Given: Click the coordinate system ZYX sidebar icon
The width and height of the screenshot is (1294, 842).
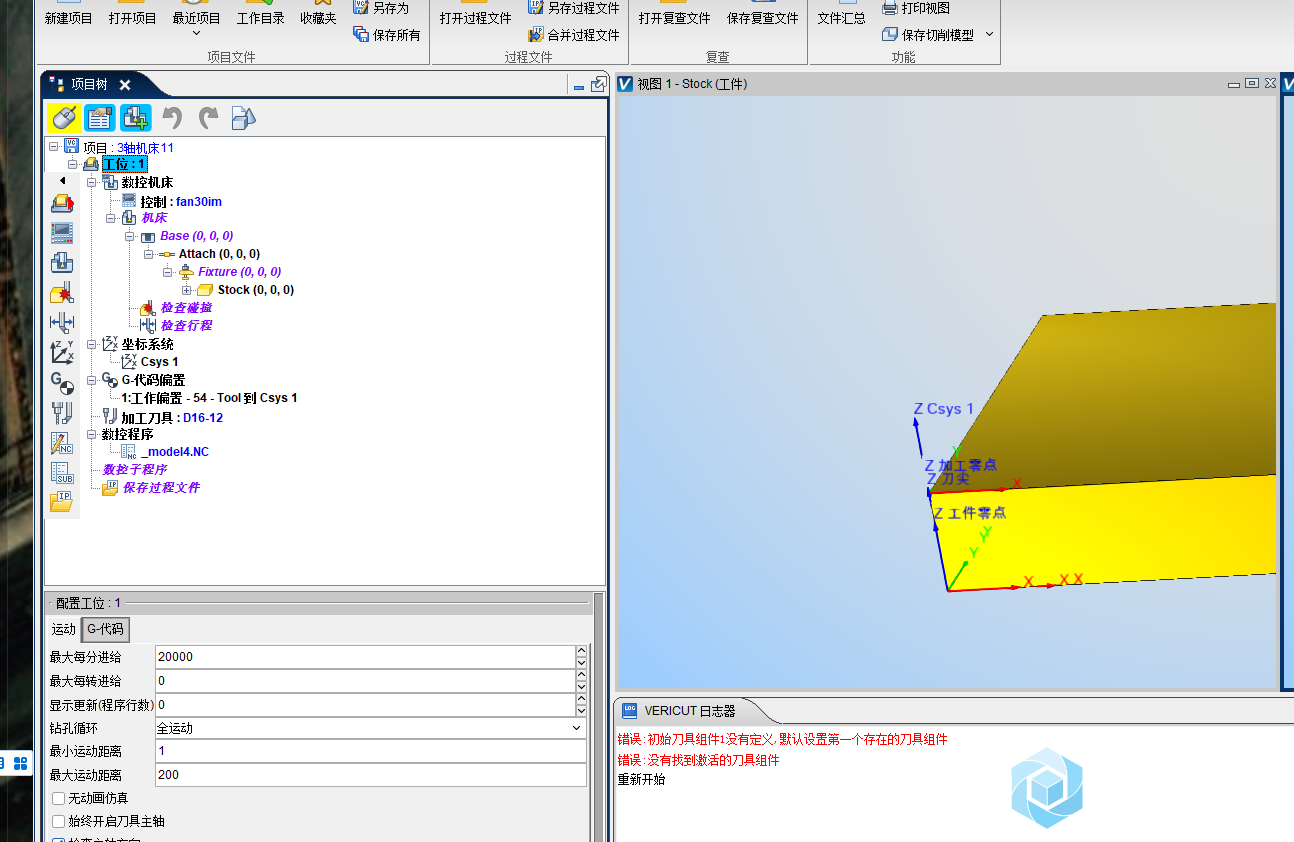Looking at the screenshot, I should click(62, 352).
